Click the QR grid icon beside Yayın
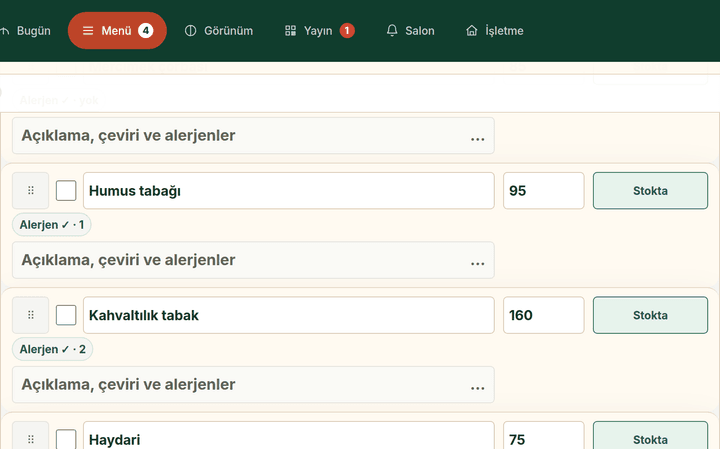The image size is (720, 449). pyautogui.click(x=290, y=31)
